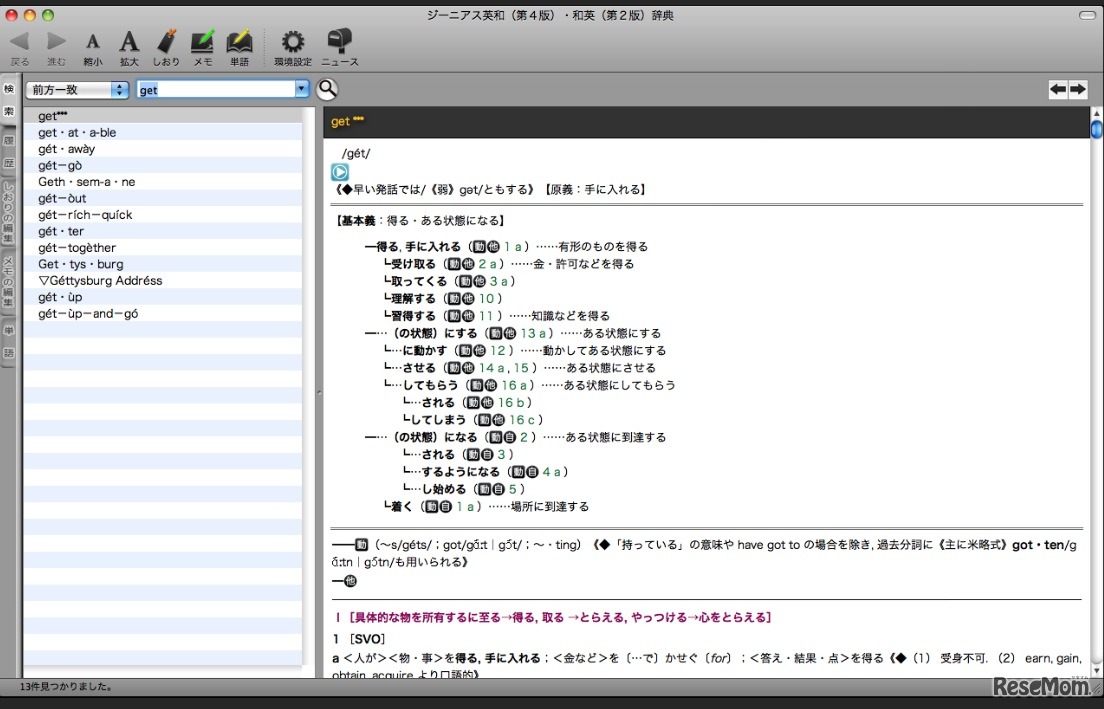
Task: Open the search field history dropdown arrow
Action: coord(301,89)
